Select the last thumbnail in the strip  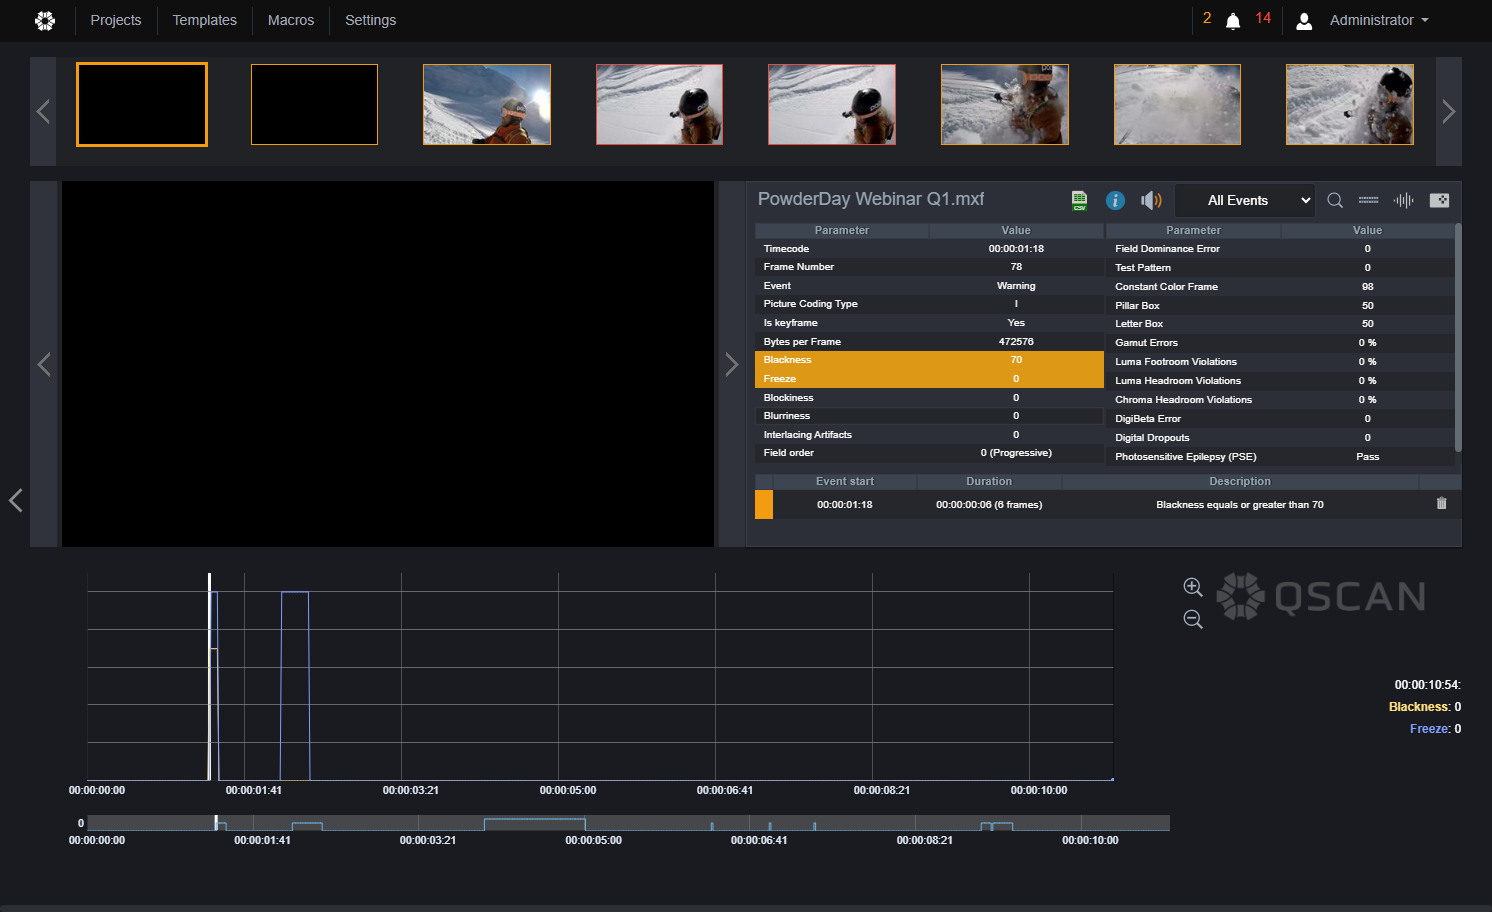coord(1350,104)
